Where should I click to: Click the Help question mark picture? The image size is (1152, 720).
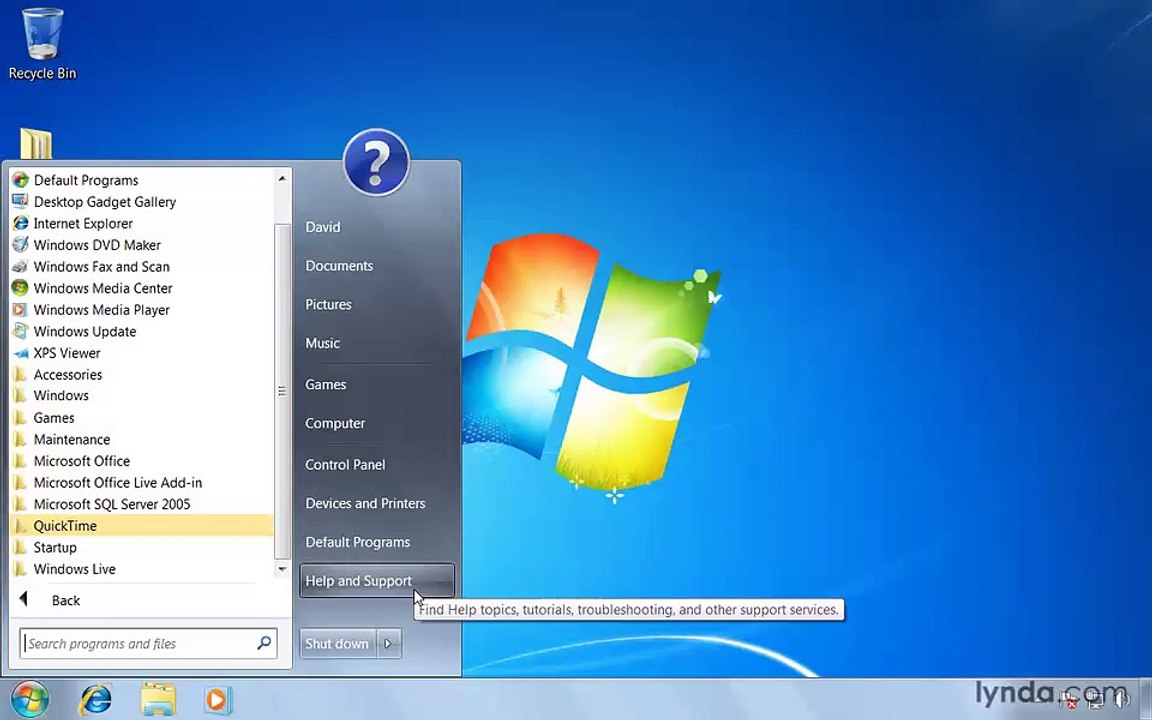(376, 162)
